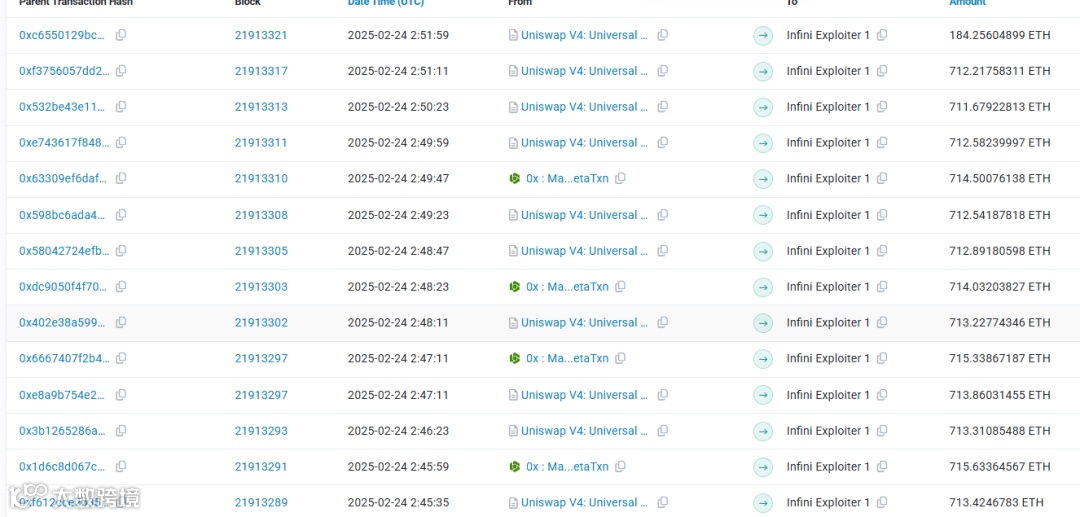The height and width of the screenshot is (517, 1080).
Task: Select amount 712.21758311 ETH
Action: click(1000, 71)
